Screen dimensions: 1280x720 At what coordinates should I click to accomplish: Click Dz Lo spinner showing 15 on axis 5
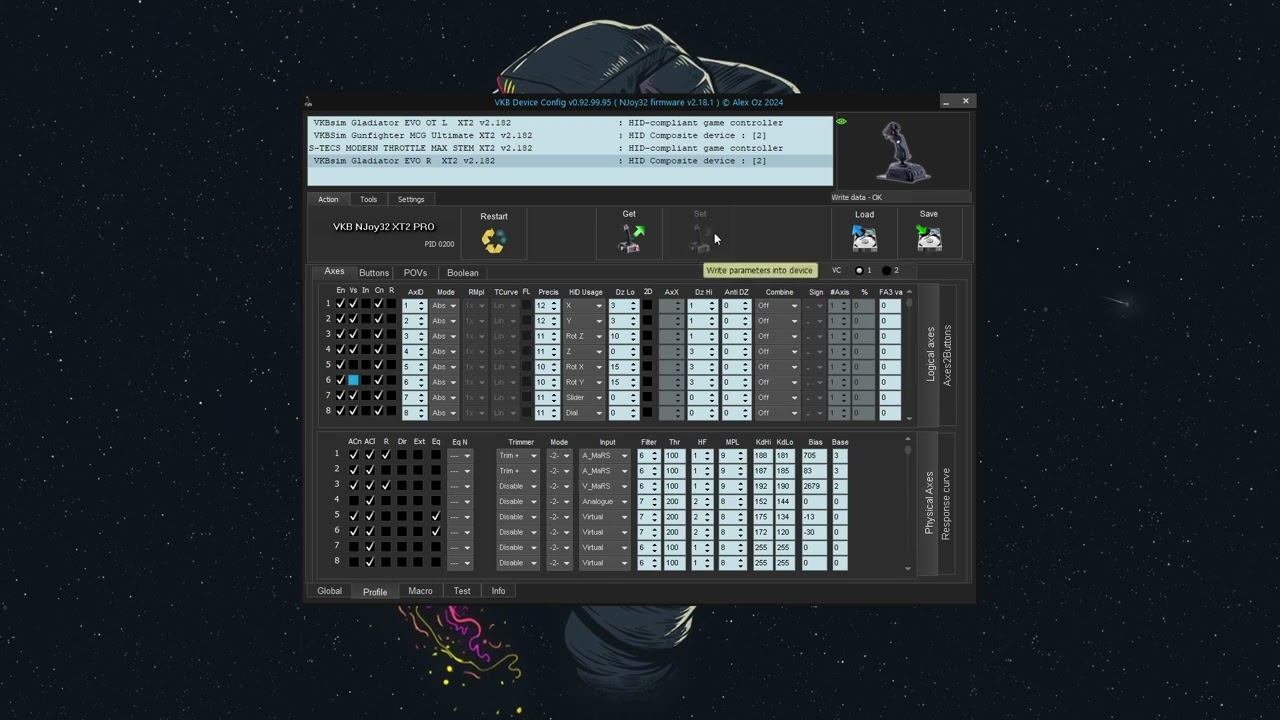click(x=622, y=367)
